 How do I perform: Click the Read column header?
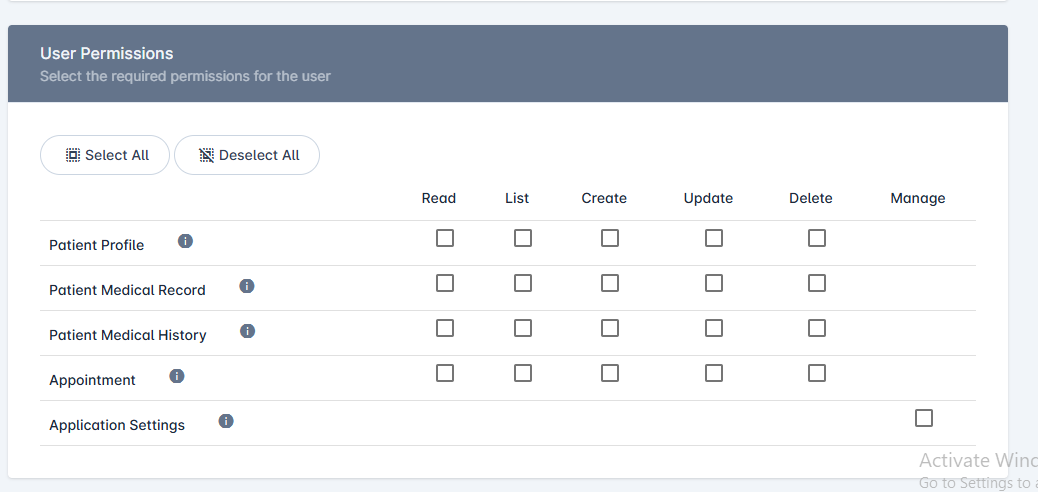pos(439,198)
